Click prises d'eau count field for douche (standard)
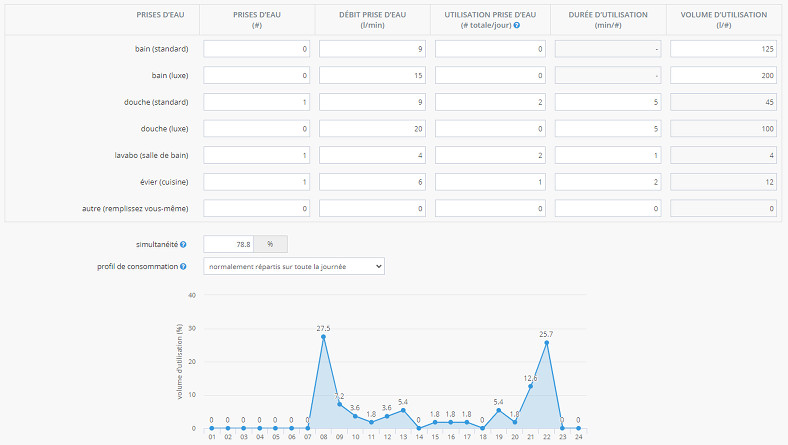The height and width of the screenshot is (445, 788). (x=257, y=101)
